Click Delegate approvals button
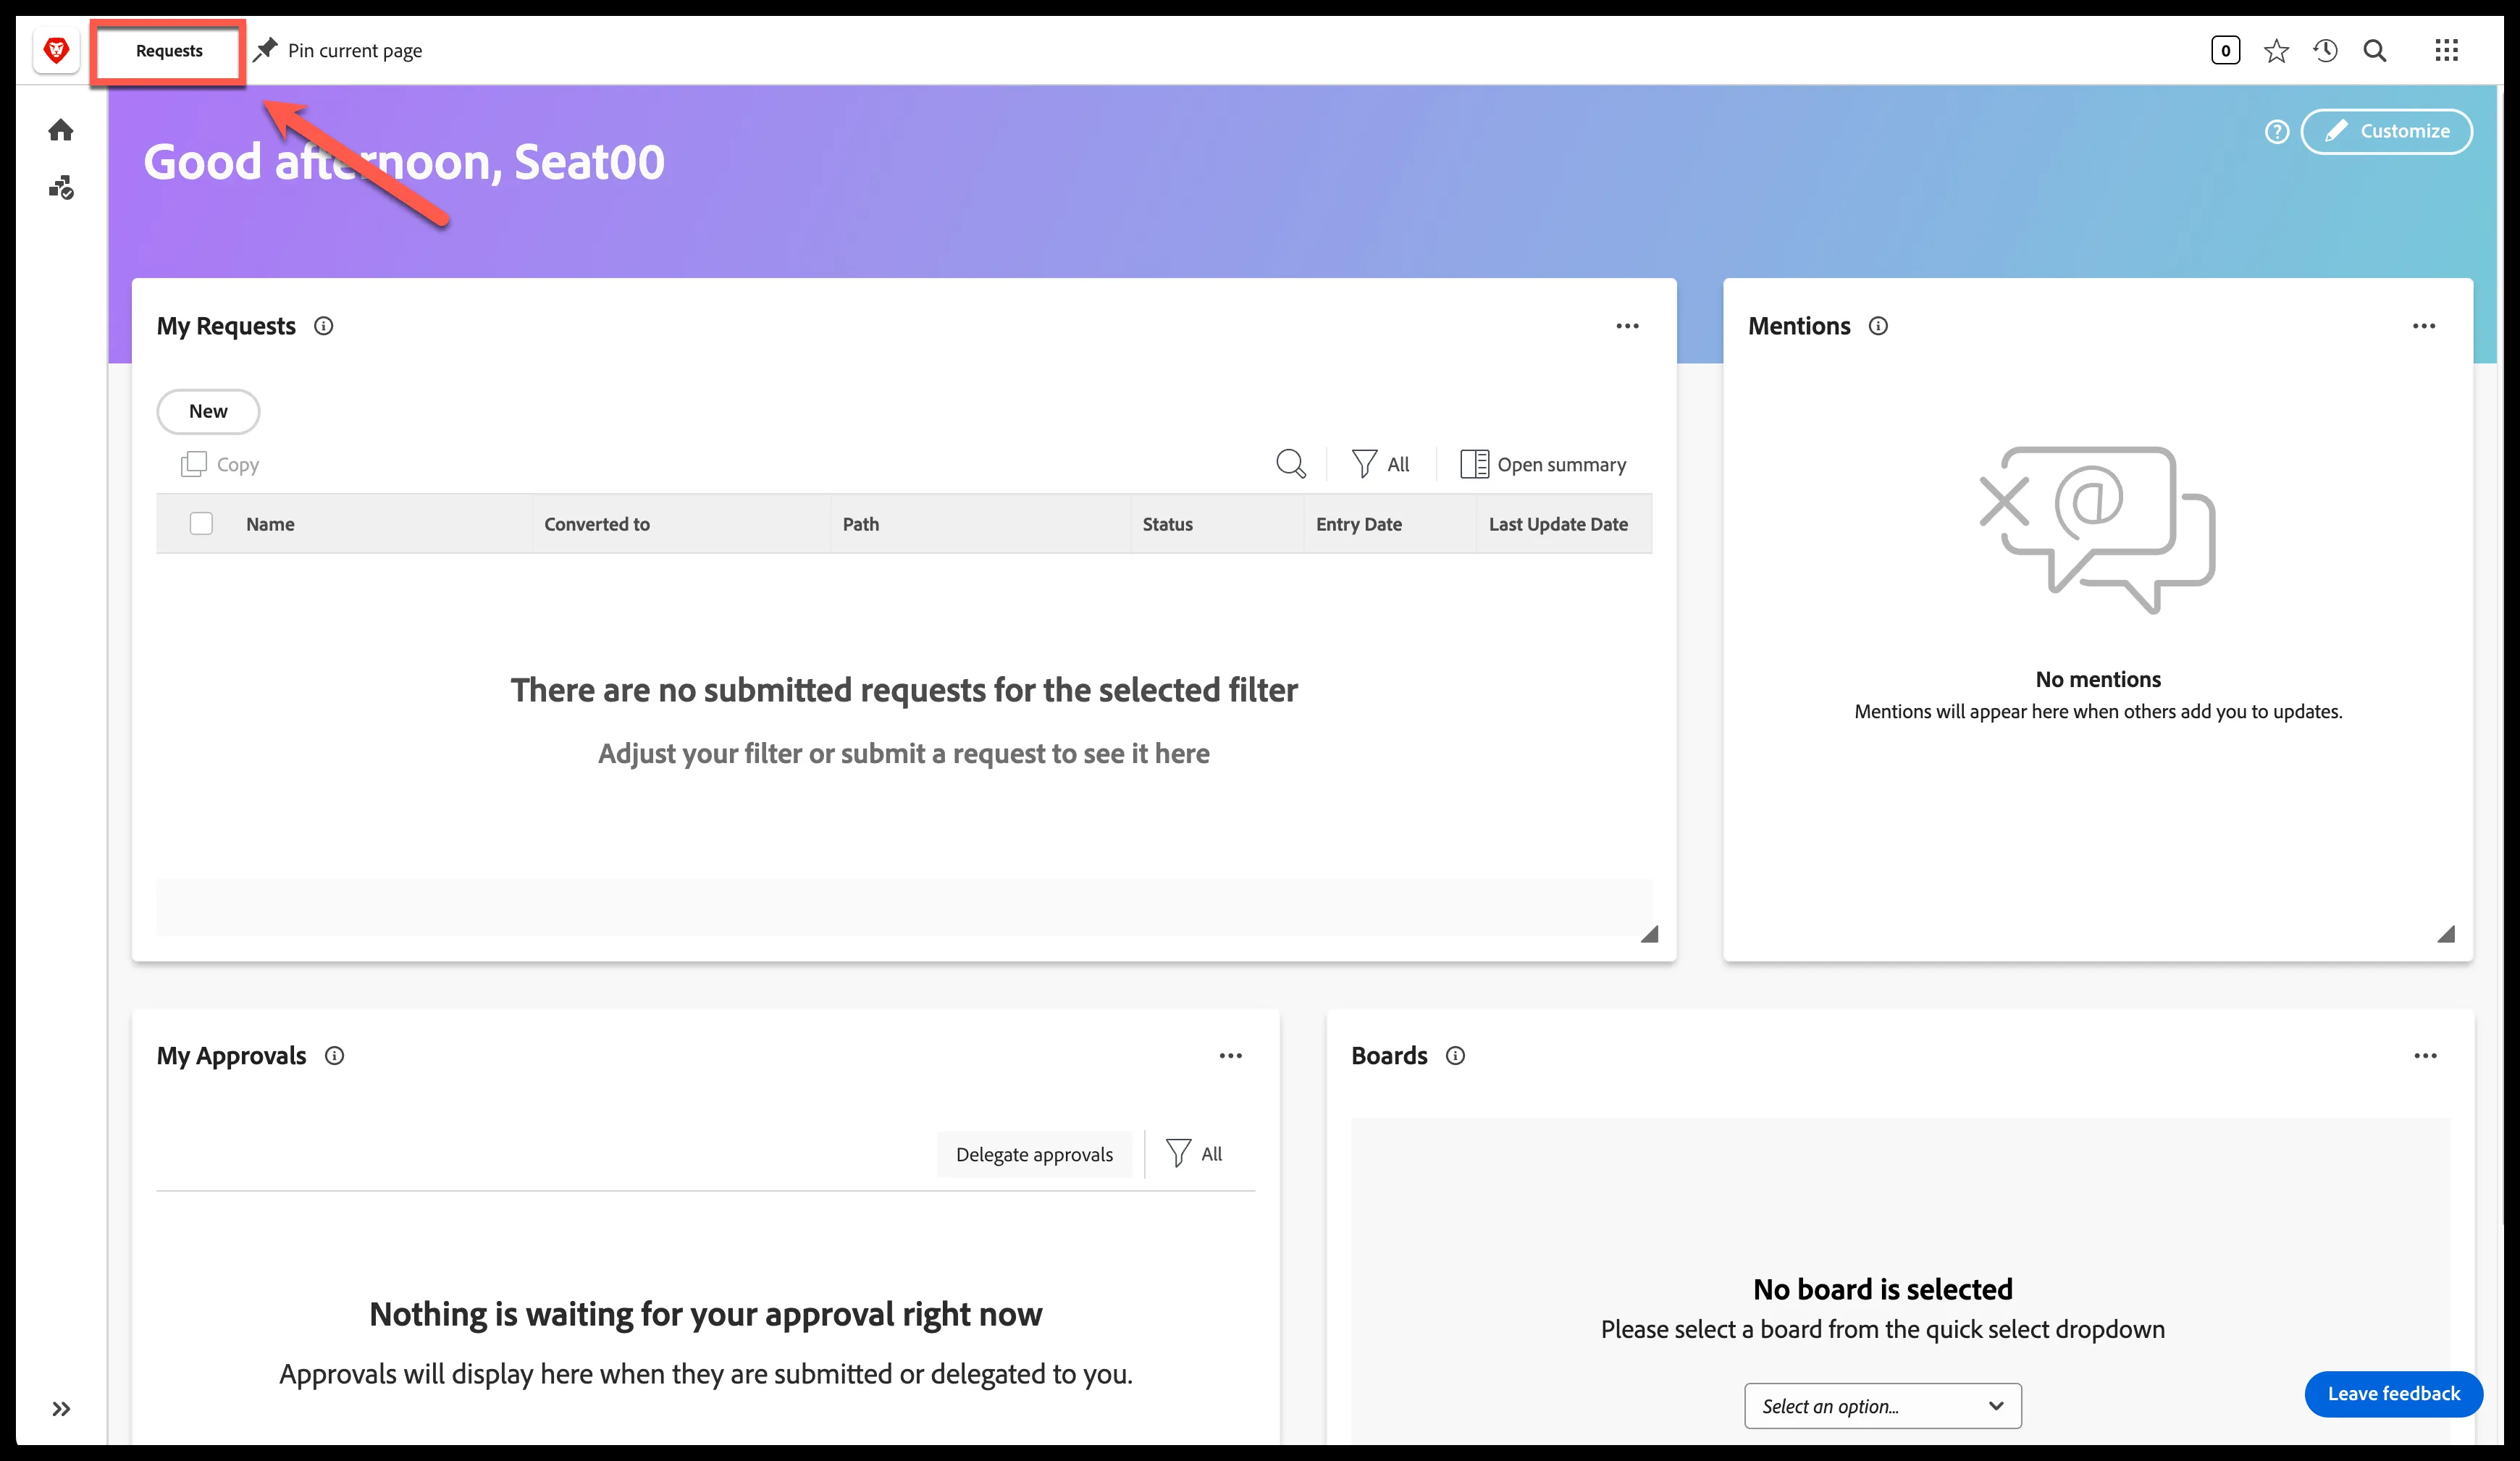2520x1461 pixels. coord(1034,1155)
